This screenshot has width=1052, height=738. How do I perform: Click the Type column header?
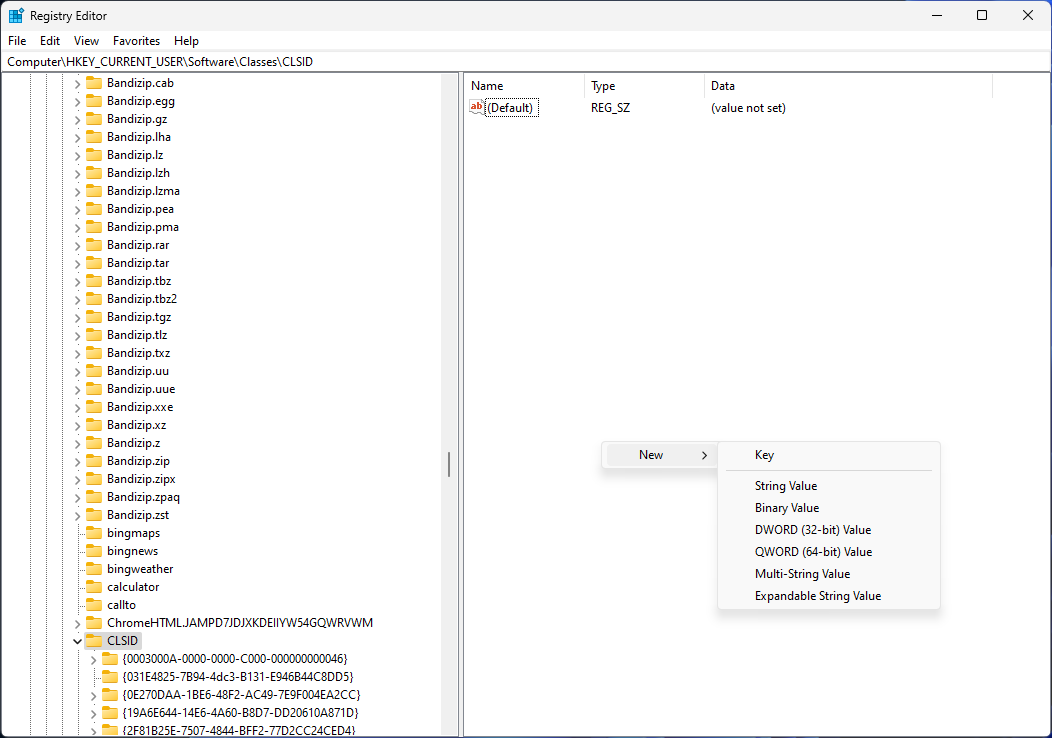[644, 86]
